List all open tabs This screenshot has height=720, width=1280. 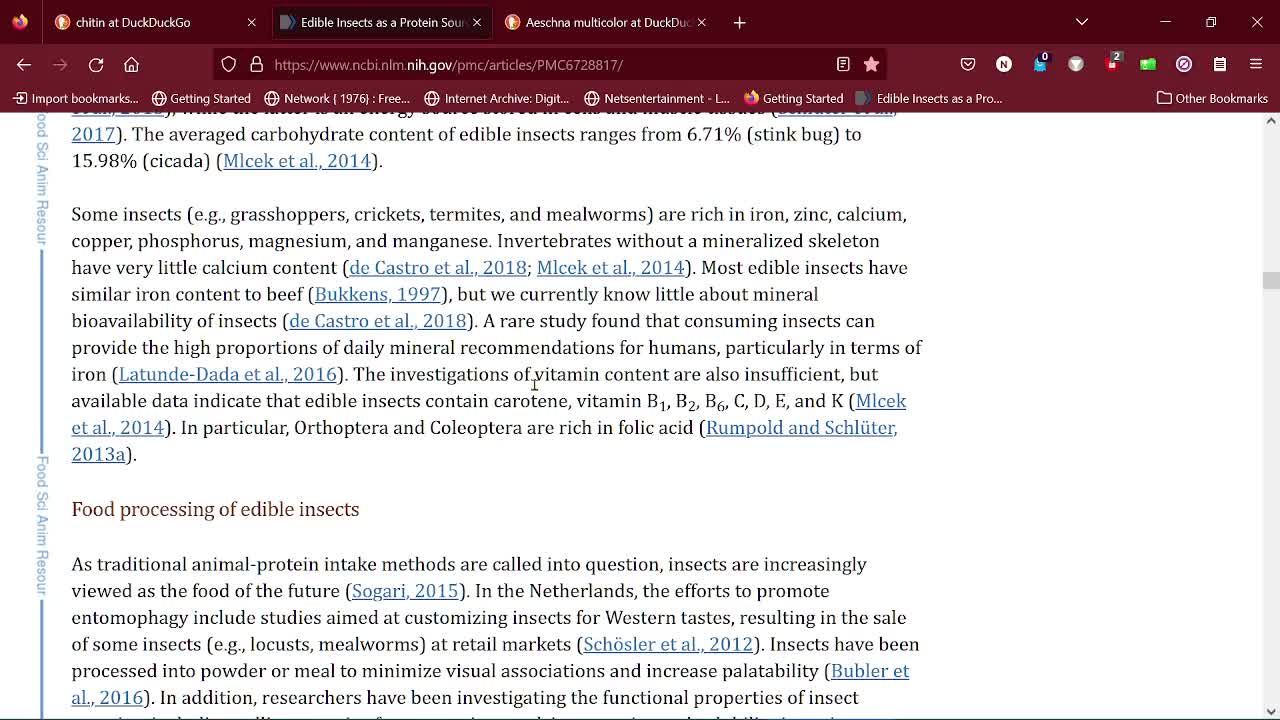click(x=1082, y=22)
